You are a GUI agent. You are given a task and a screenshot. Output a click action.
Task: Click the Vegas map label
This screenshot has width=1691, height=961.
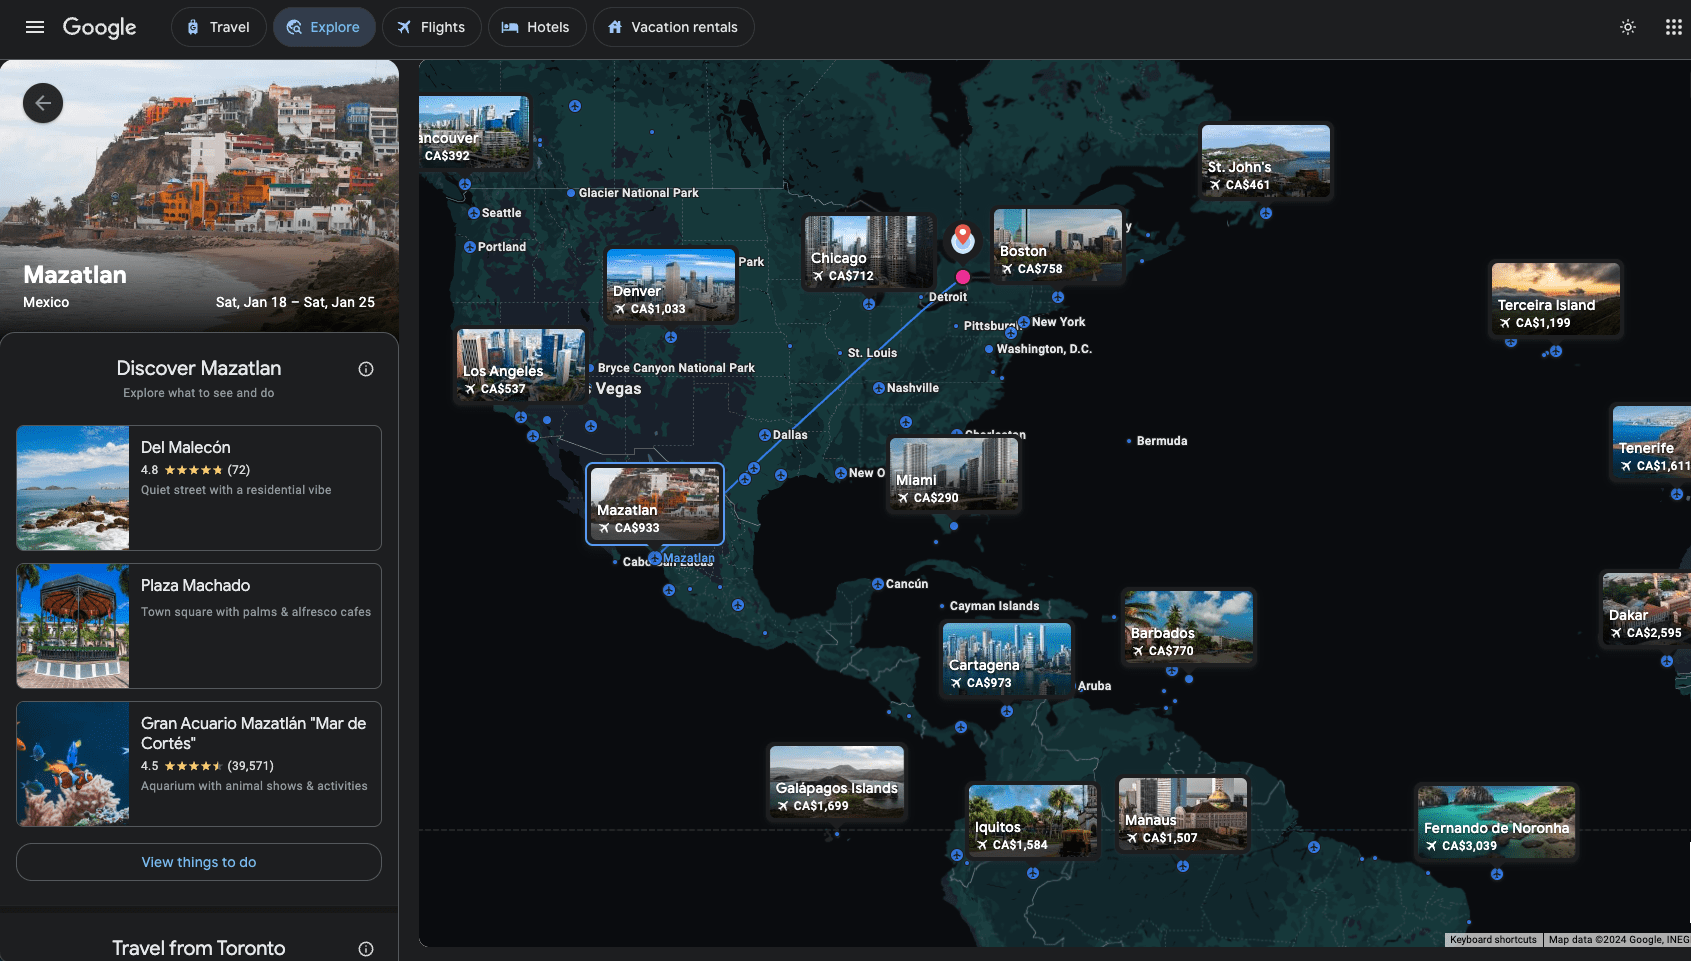click(x=618, y=389)
